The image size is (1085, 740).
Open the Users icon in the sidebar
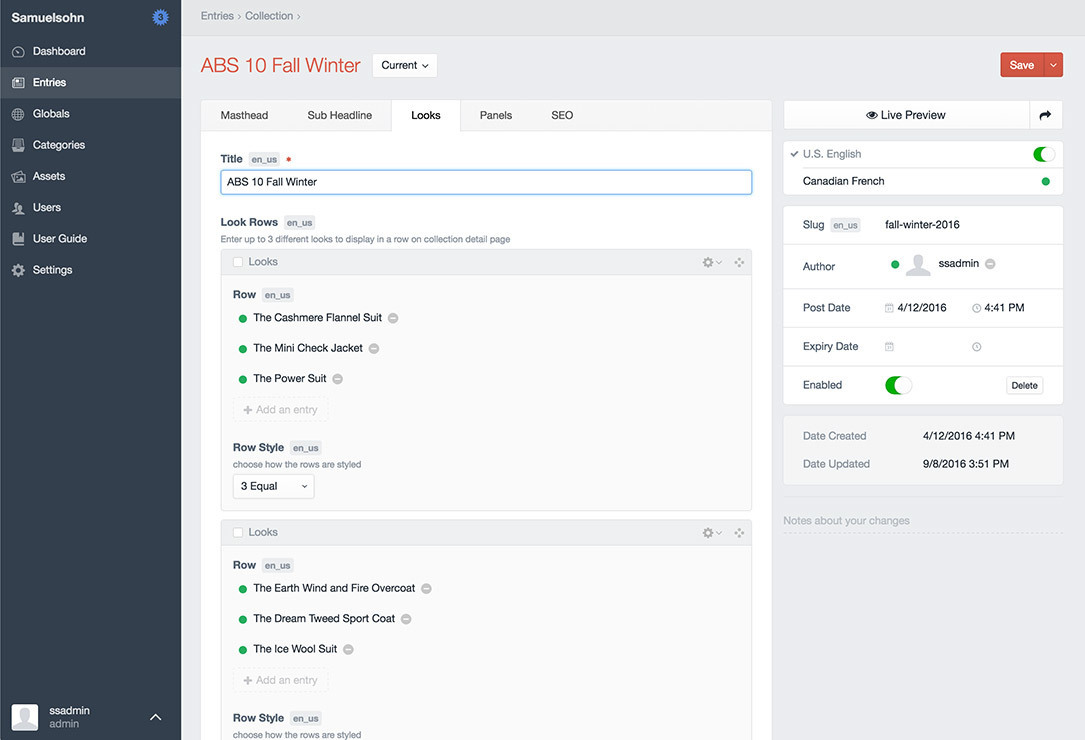pos(18,208)
